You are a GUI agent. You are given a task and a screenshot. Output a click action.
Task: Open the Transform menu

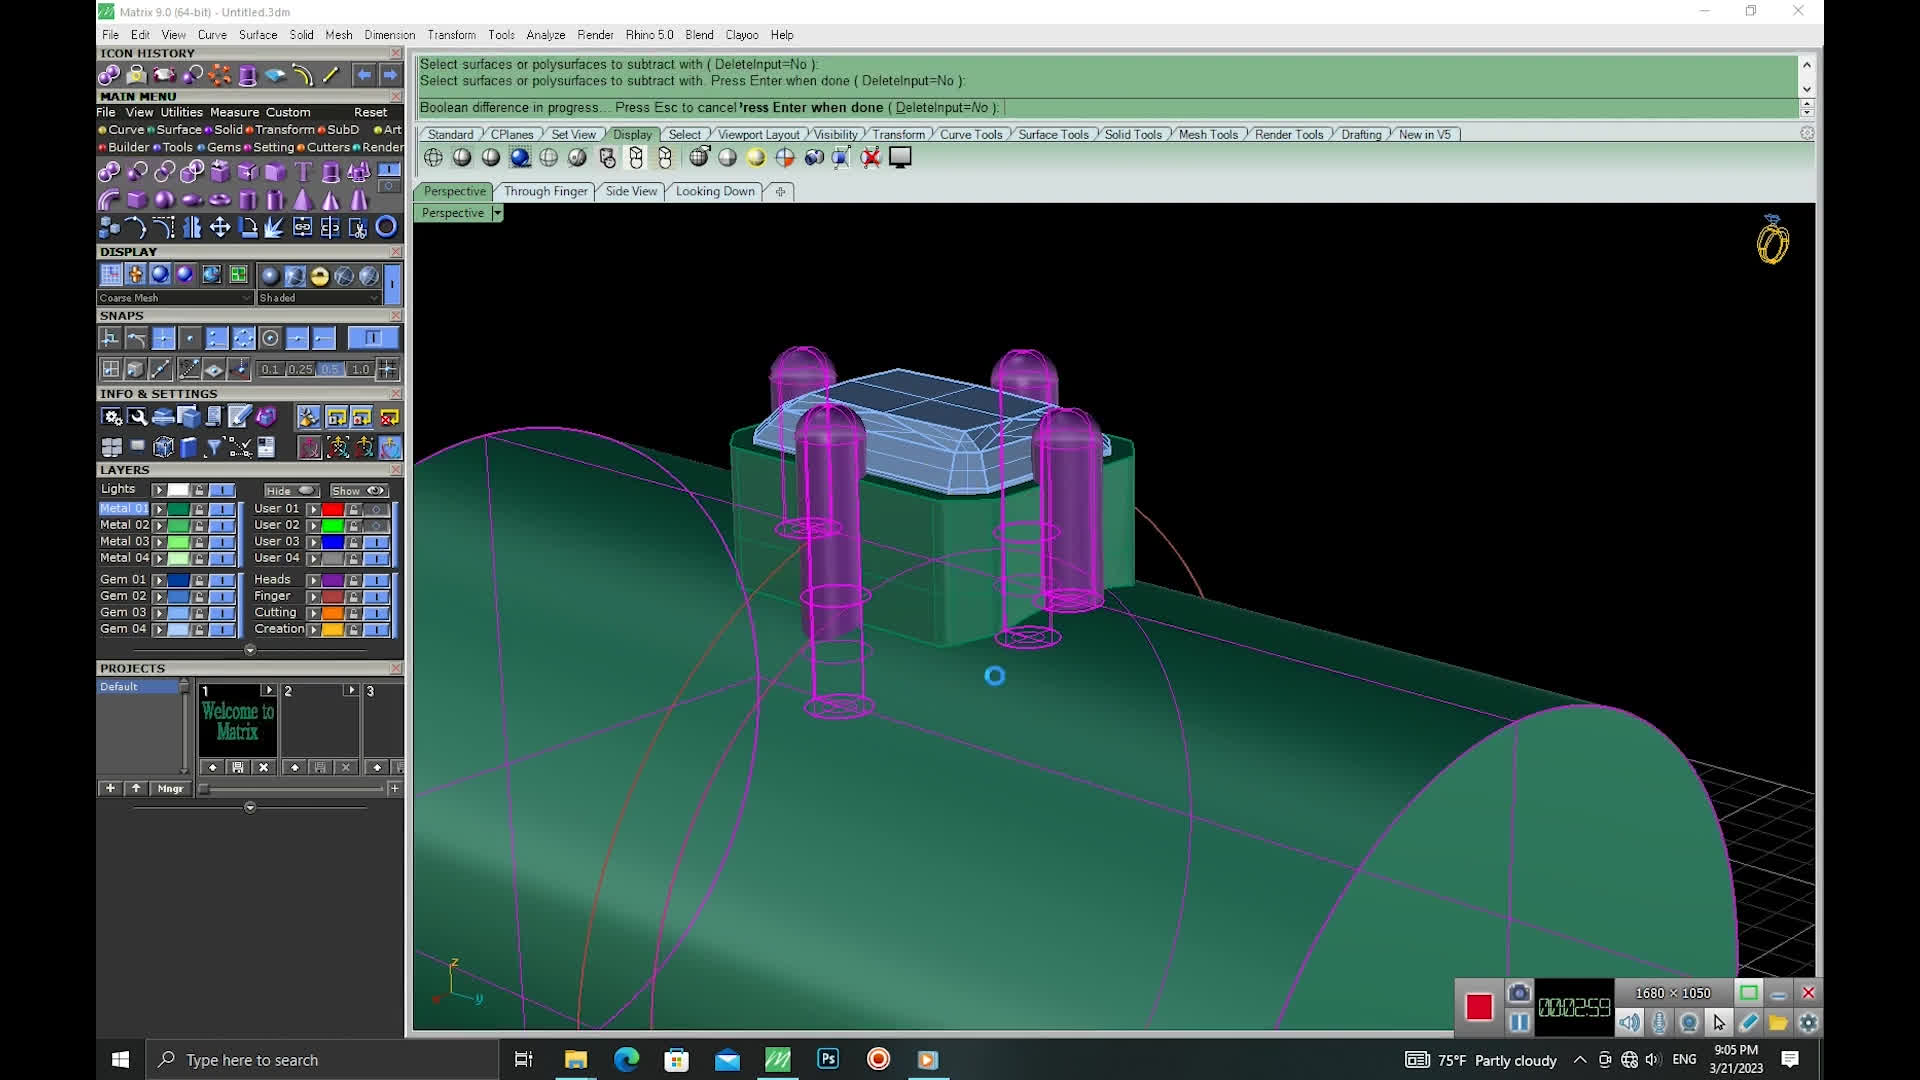click(451, 35)
